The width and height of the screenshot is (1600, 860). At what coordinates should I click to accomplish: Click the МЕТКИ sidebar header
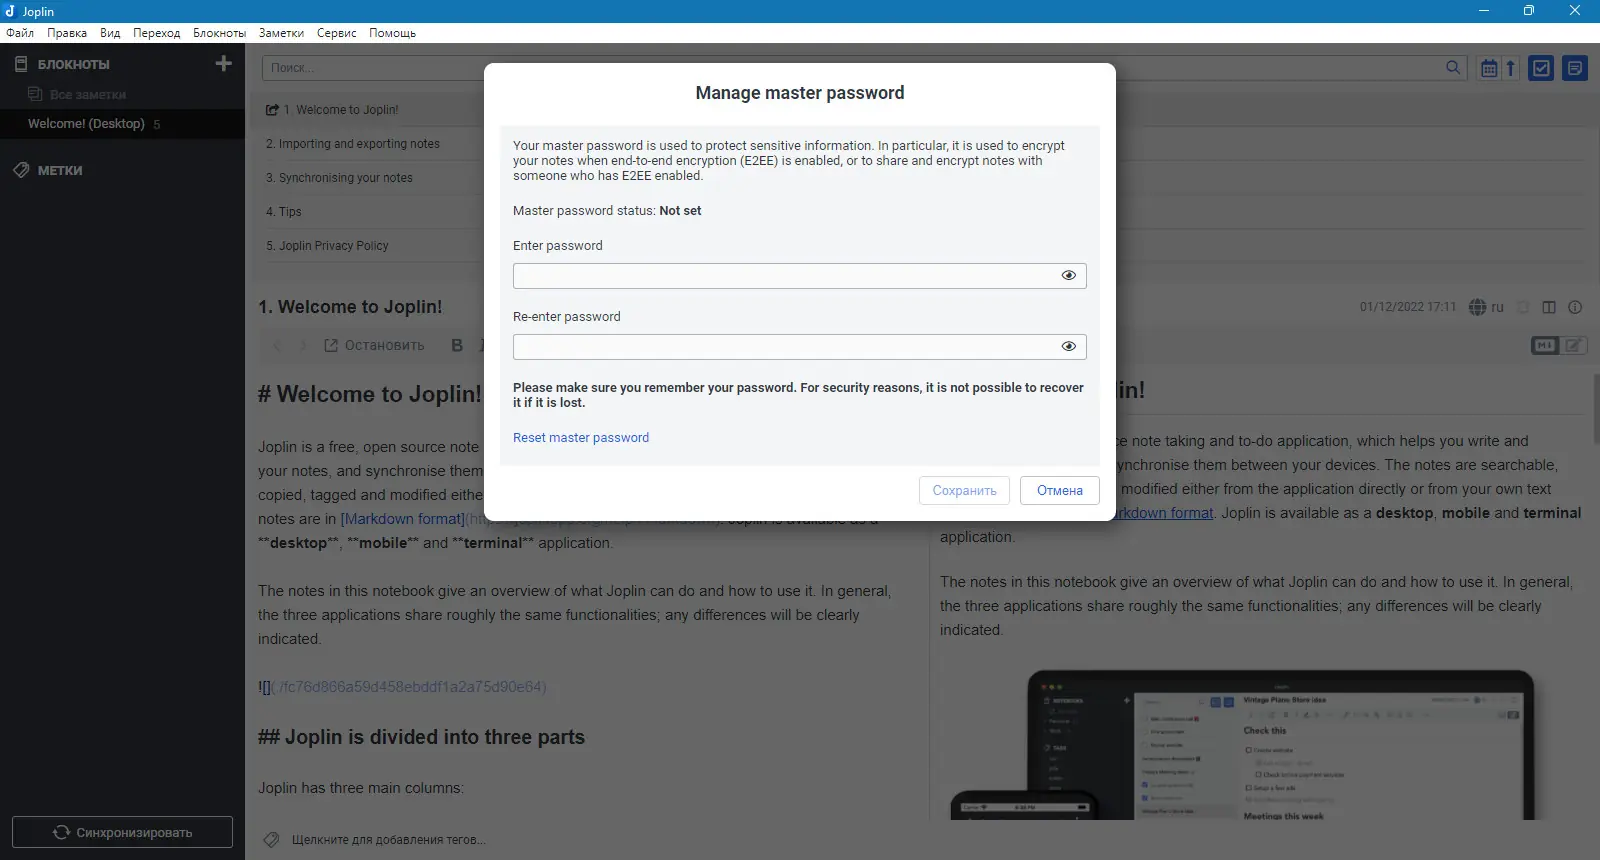pos(60,171)
